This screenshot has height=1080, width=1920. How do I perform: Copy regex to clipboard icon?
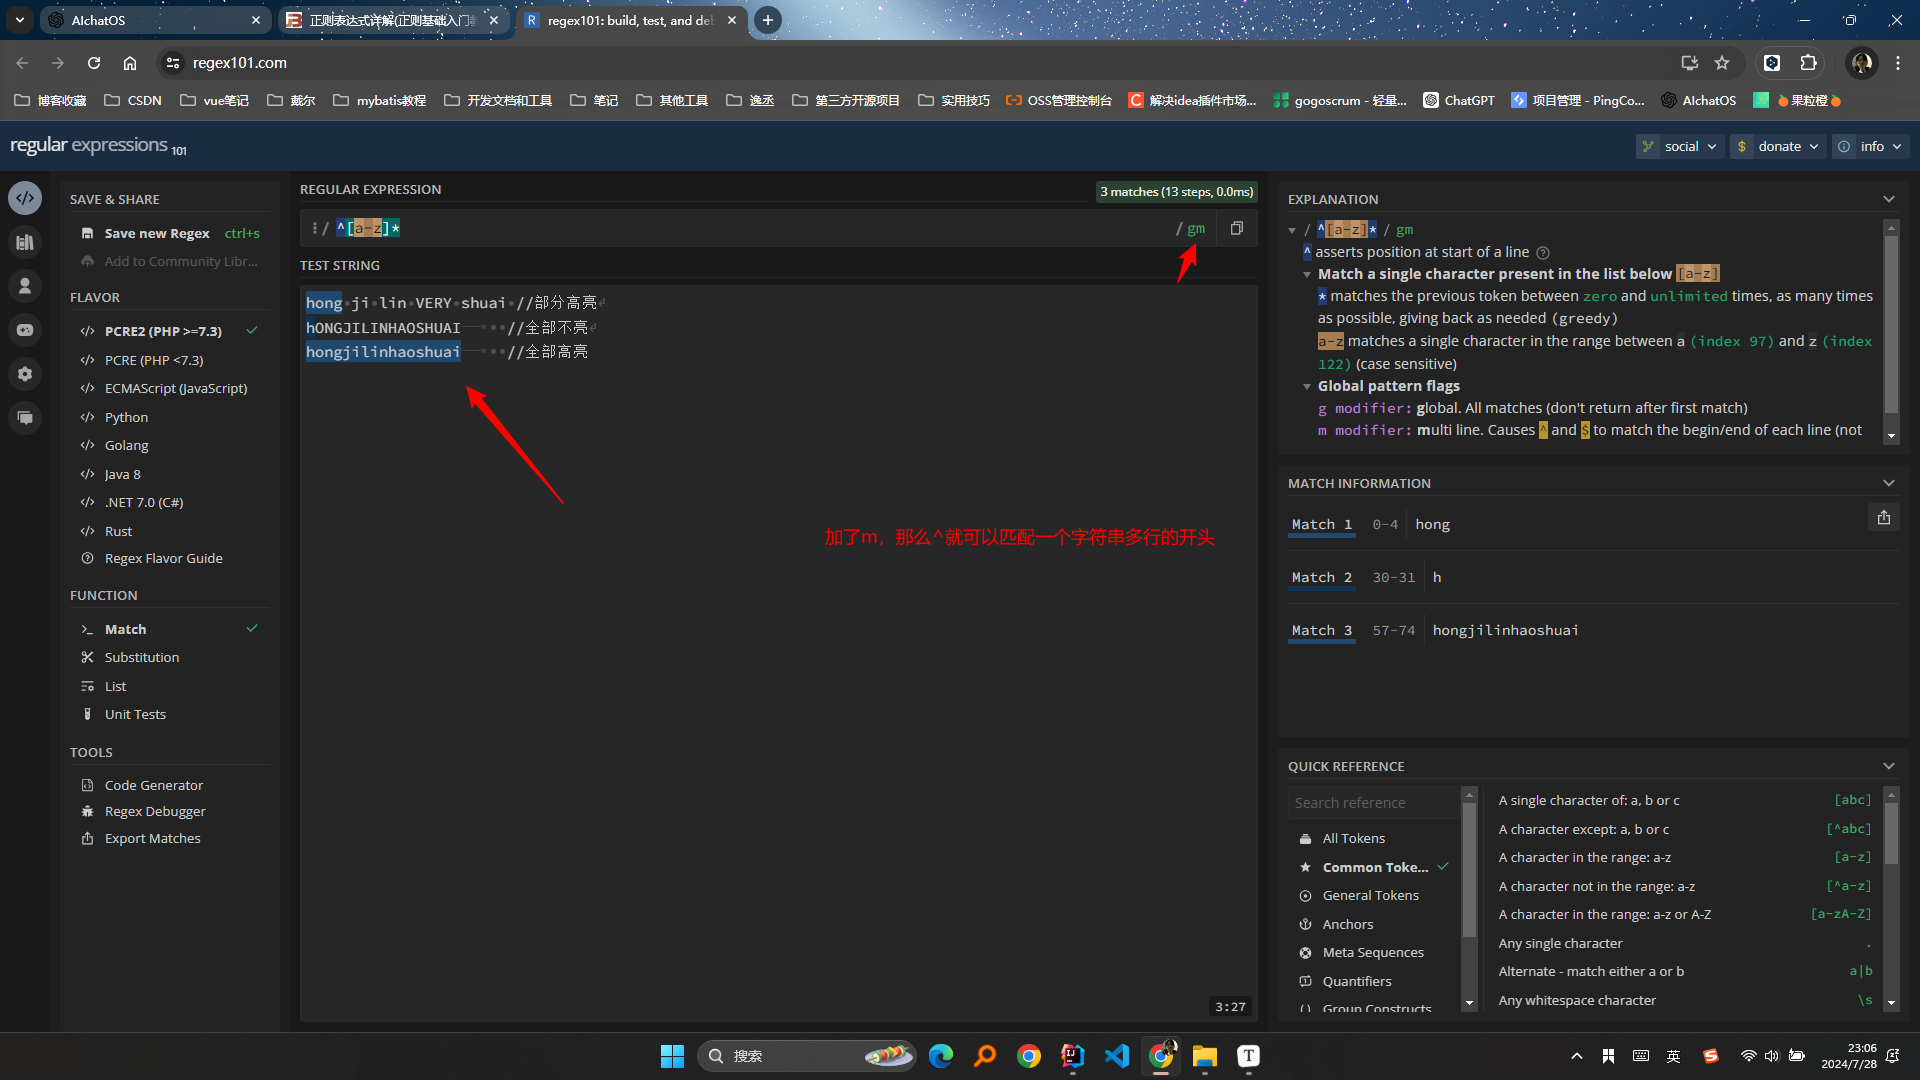pos(1237,228)
